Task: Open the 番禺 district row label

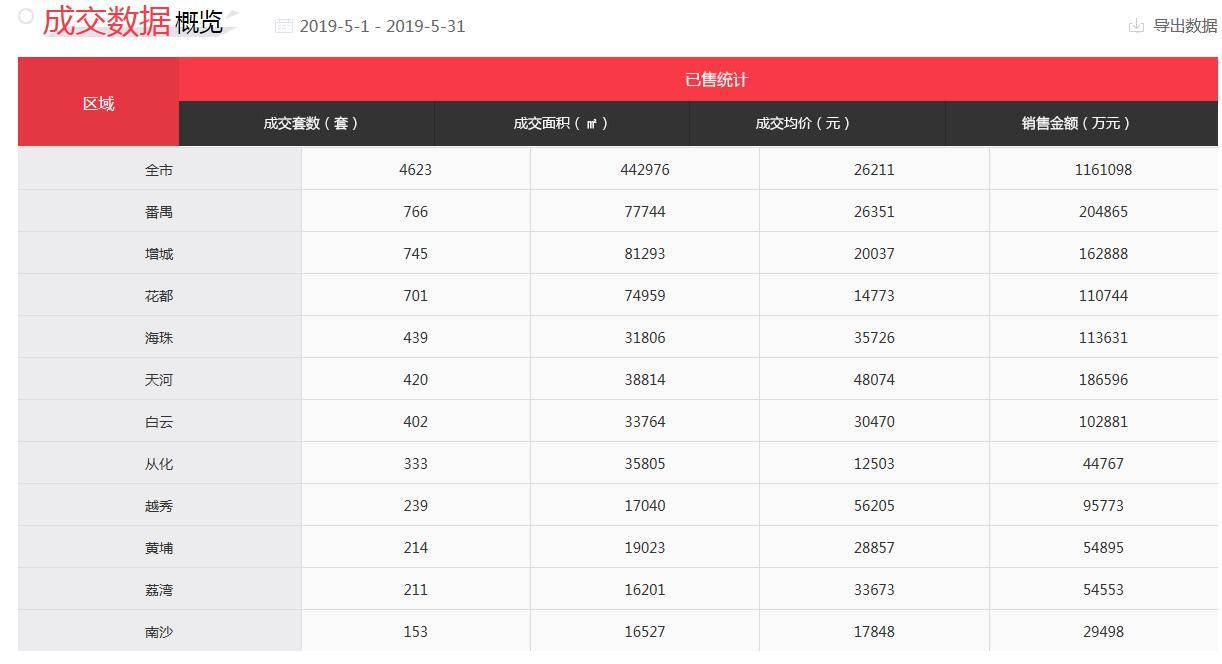Action: 159,212
